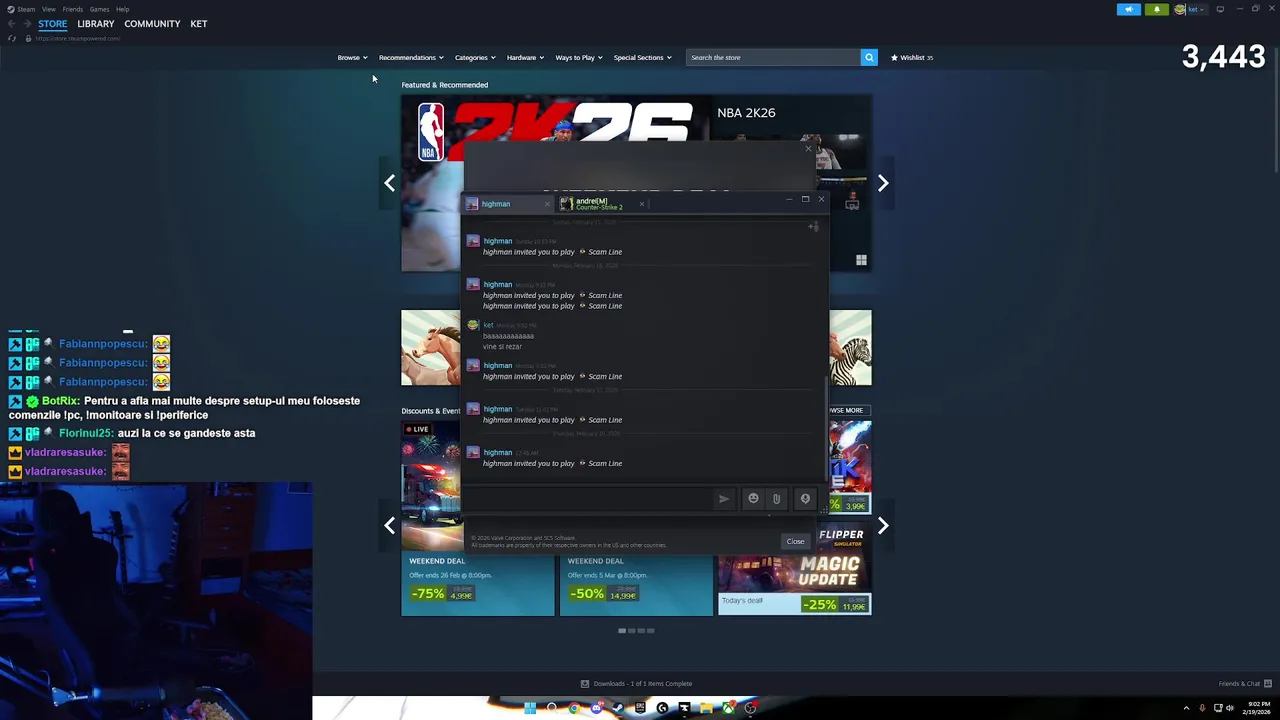Click the attachment upload icon in chat
This screenshot has height=720, width=1280.
[x=776, y=498]
